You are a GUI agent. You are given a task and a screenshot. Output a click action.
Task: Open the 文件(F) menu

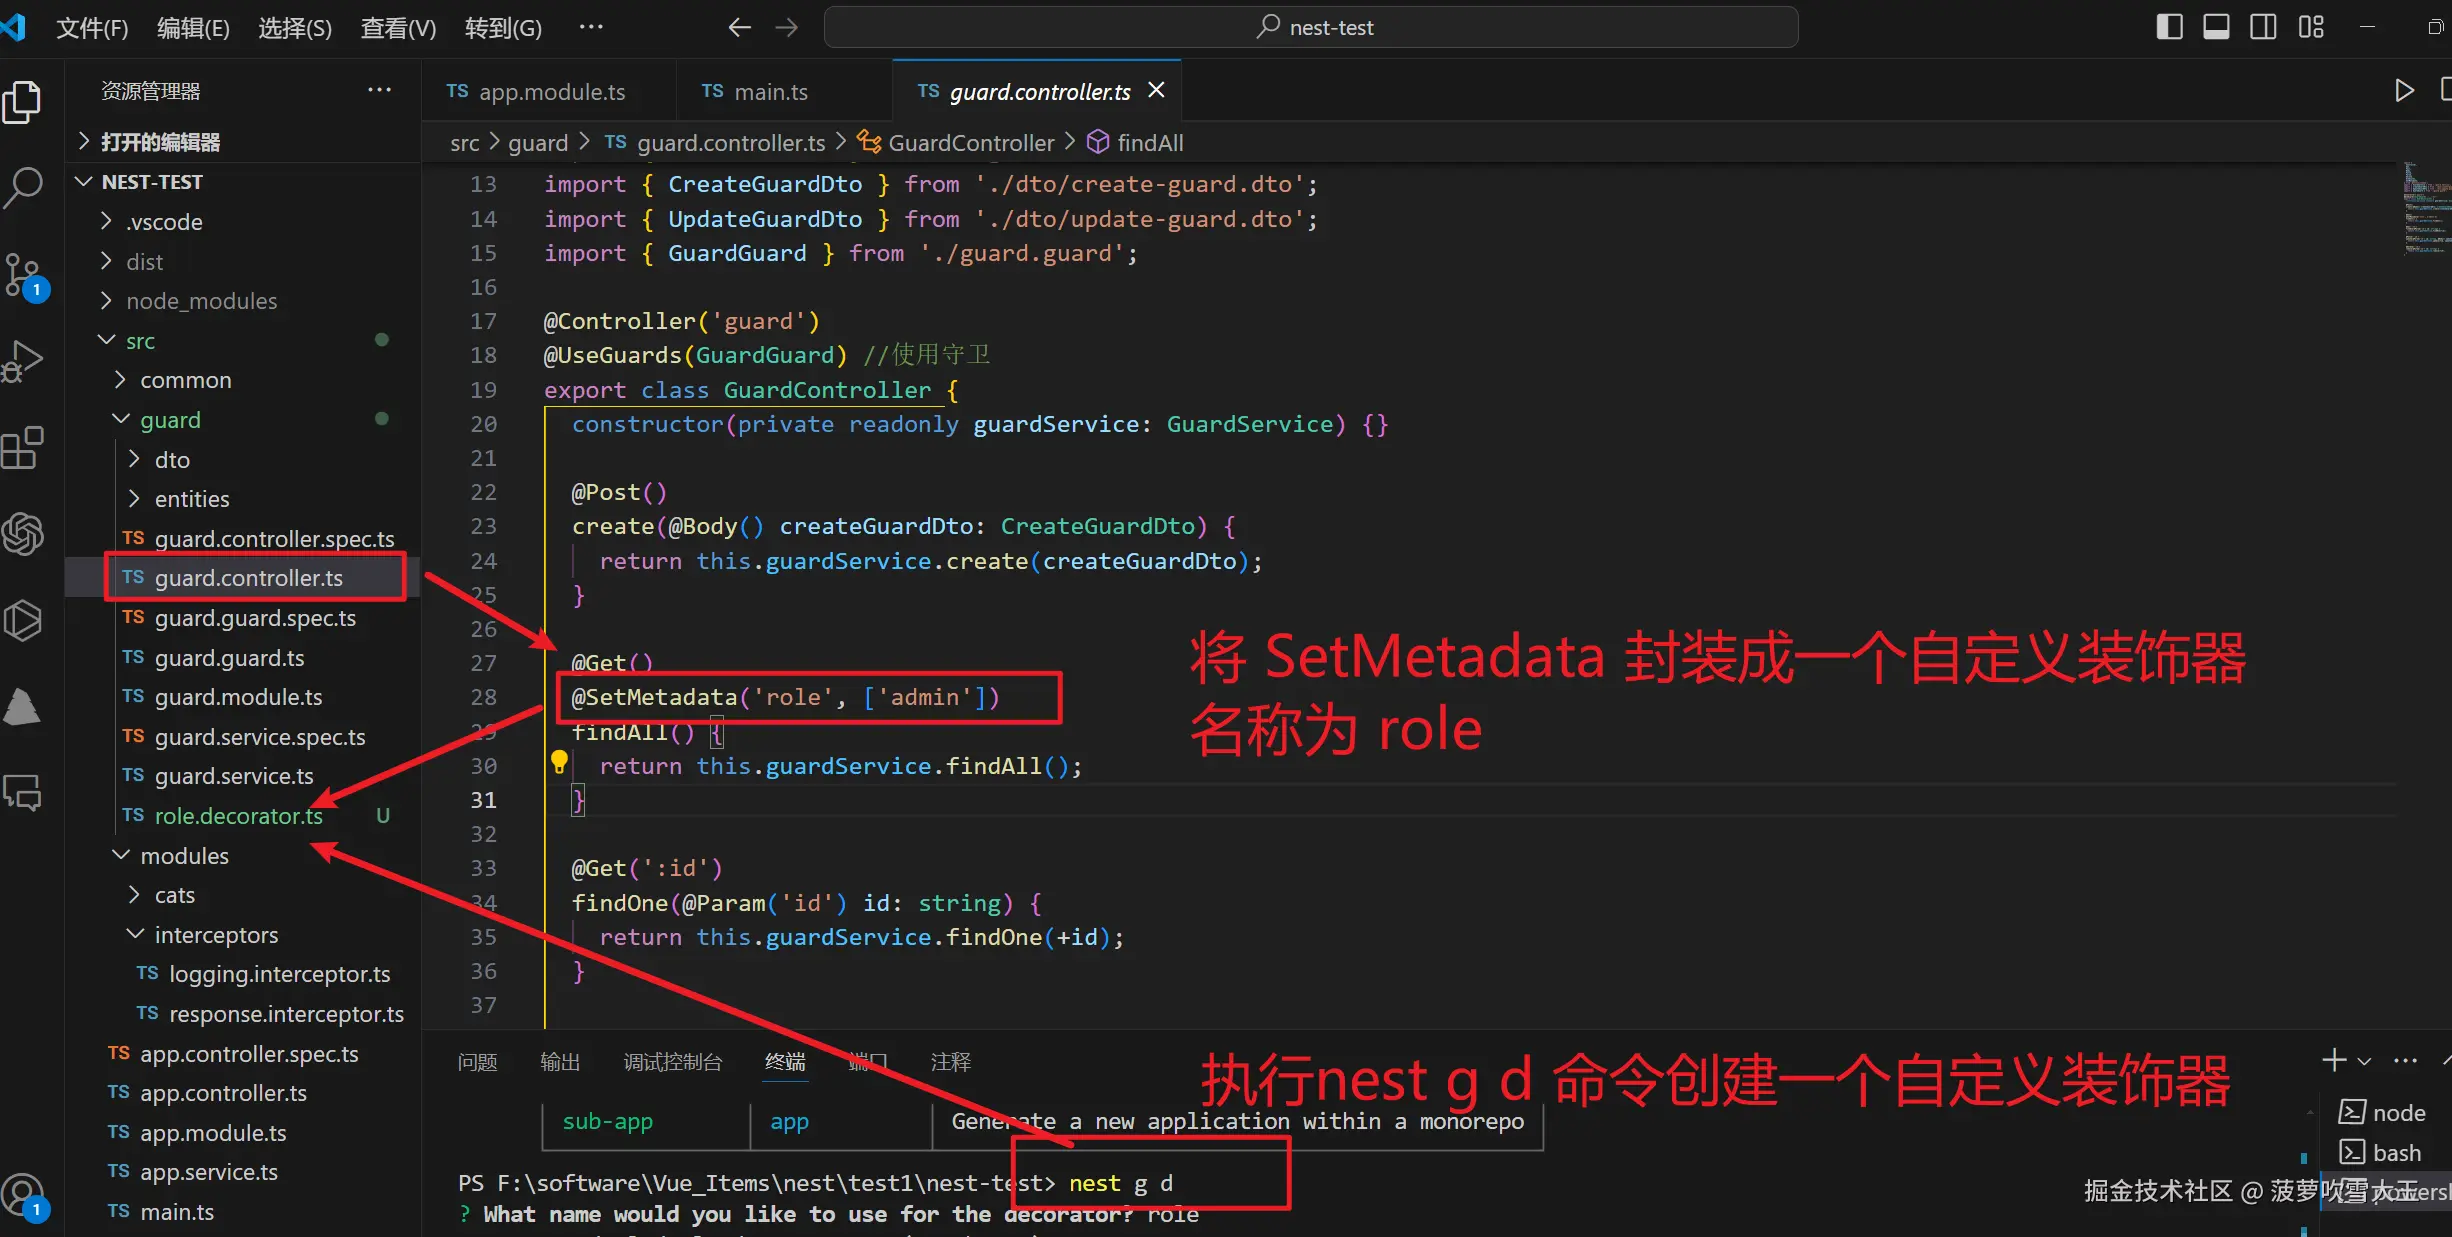91,27
